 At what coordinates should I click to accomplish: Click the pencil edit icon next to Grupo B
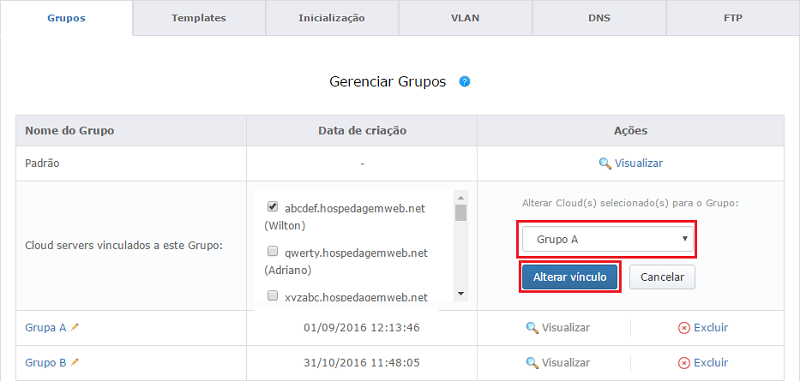coord(75,362)
